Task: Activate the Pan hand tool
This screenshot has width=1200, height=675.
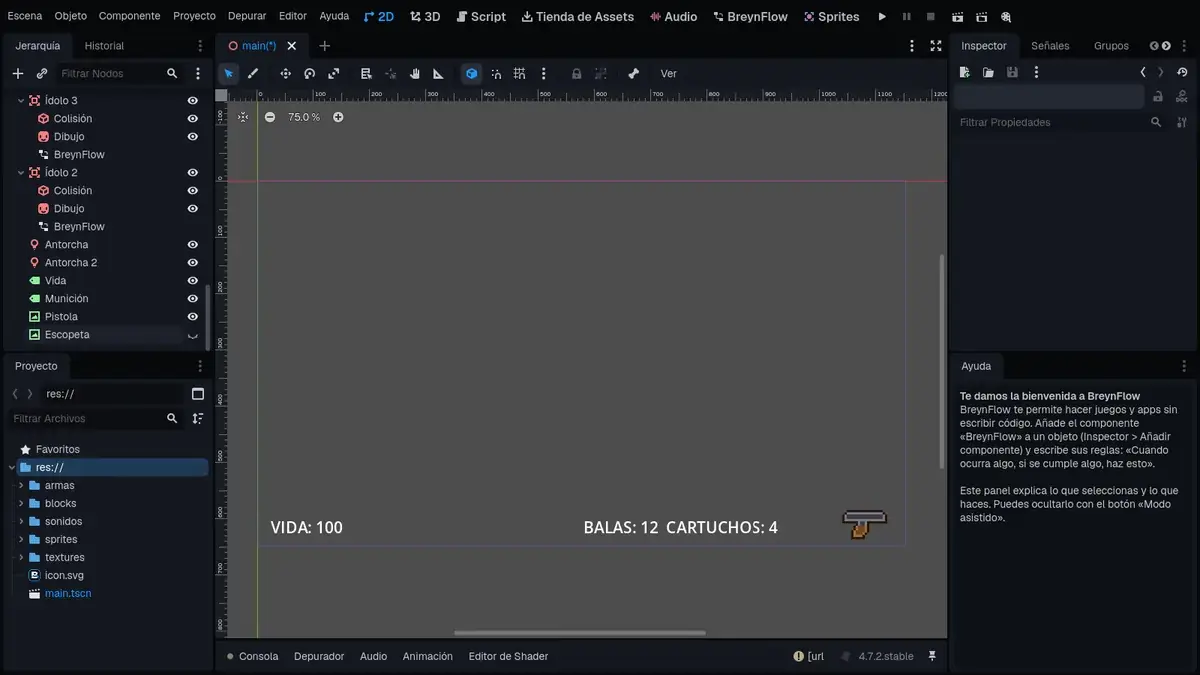Action: (414, 73)
